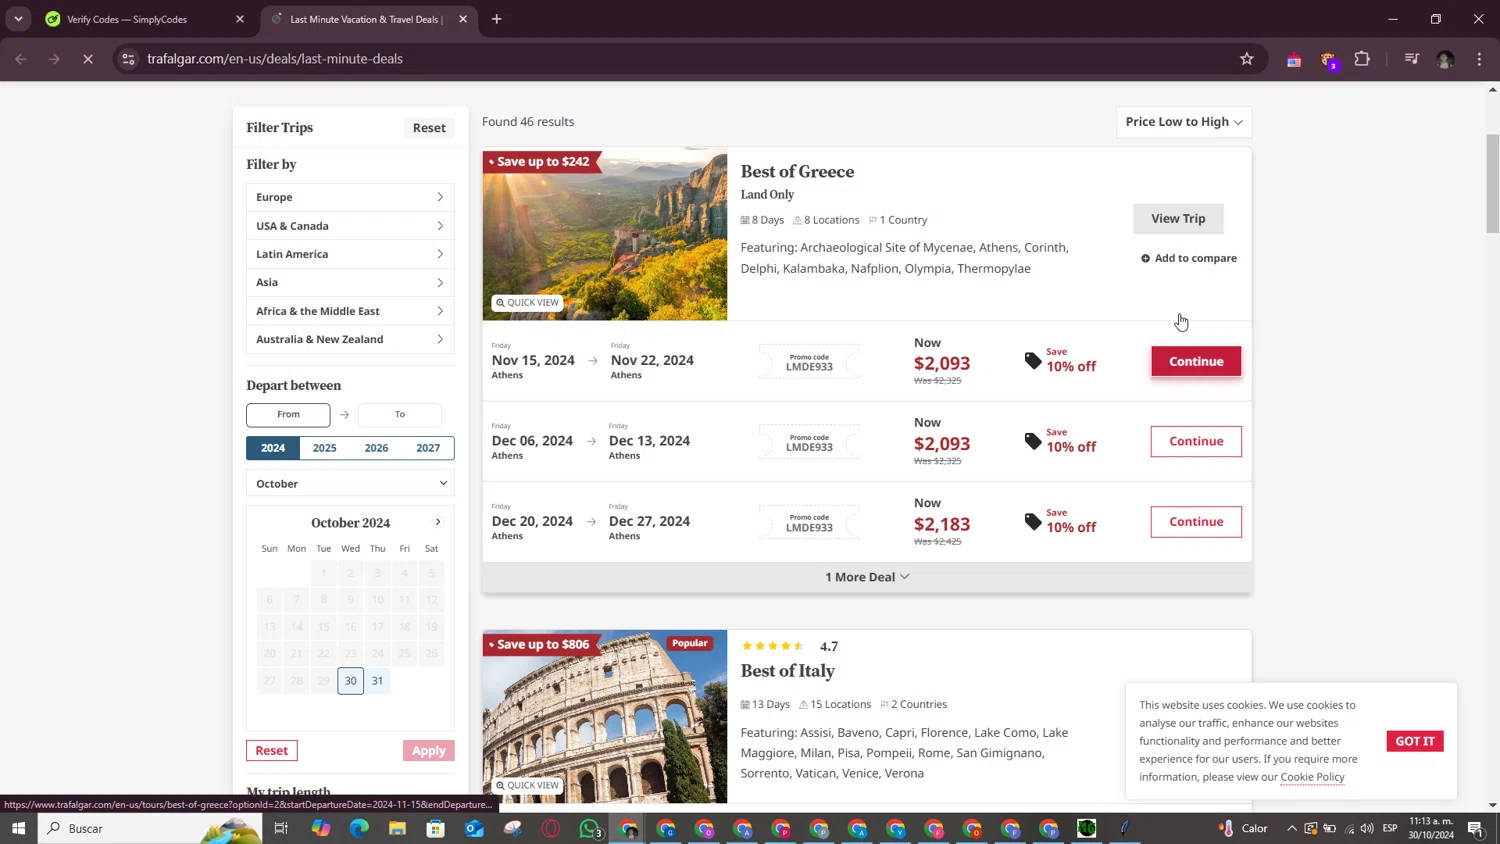Screen dimensions: 1500x844
Task: Continue with Nov 15, 2024 departure
Action: point(1196,361)
